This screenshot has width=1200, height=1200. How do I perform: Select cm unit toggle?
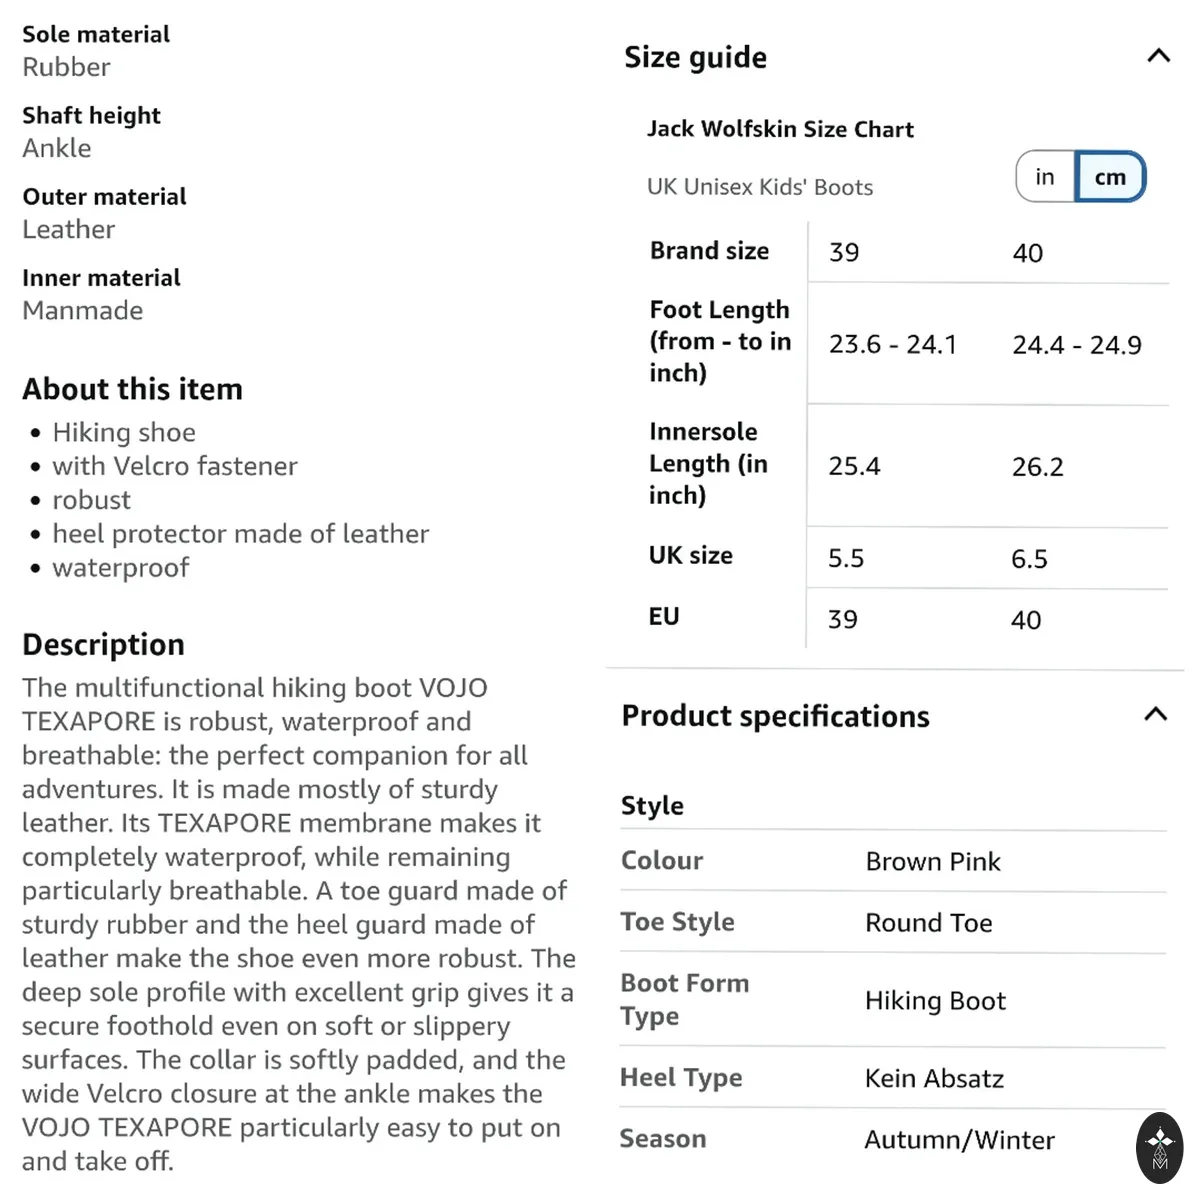(1110, 177)
